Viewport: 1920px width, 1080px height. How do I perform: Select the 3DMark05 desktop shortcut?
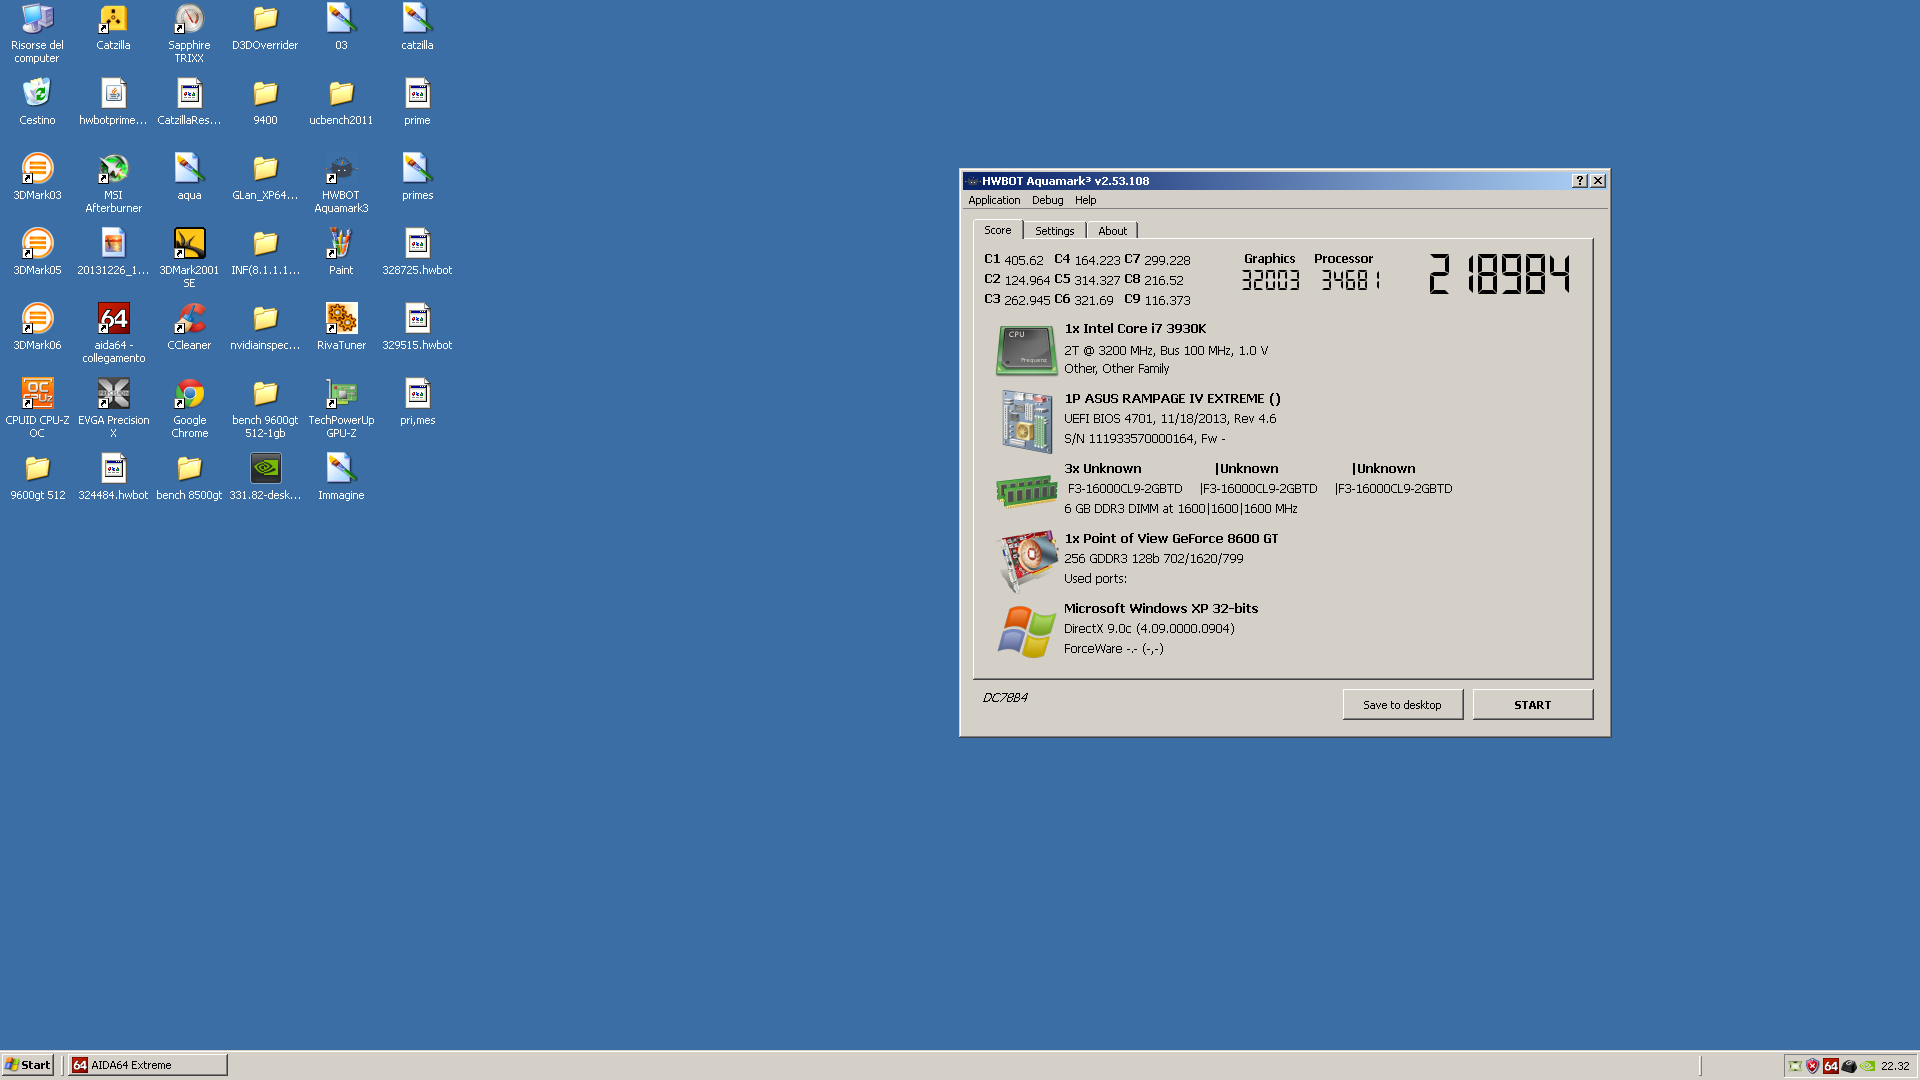tap(37, 251)
